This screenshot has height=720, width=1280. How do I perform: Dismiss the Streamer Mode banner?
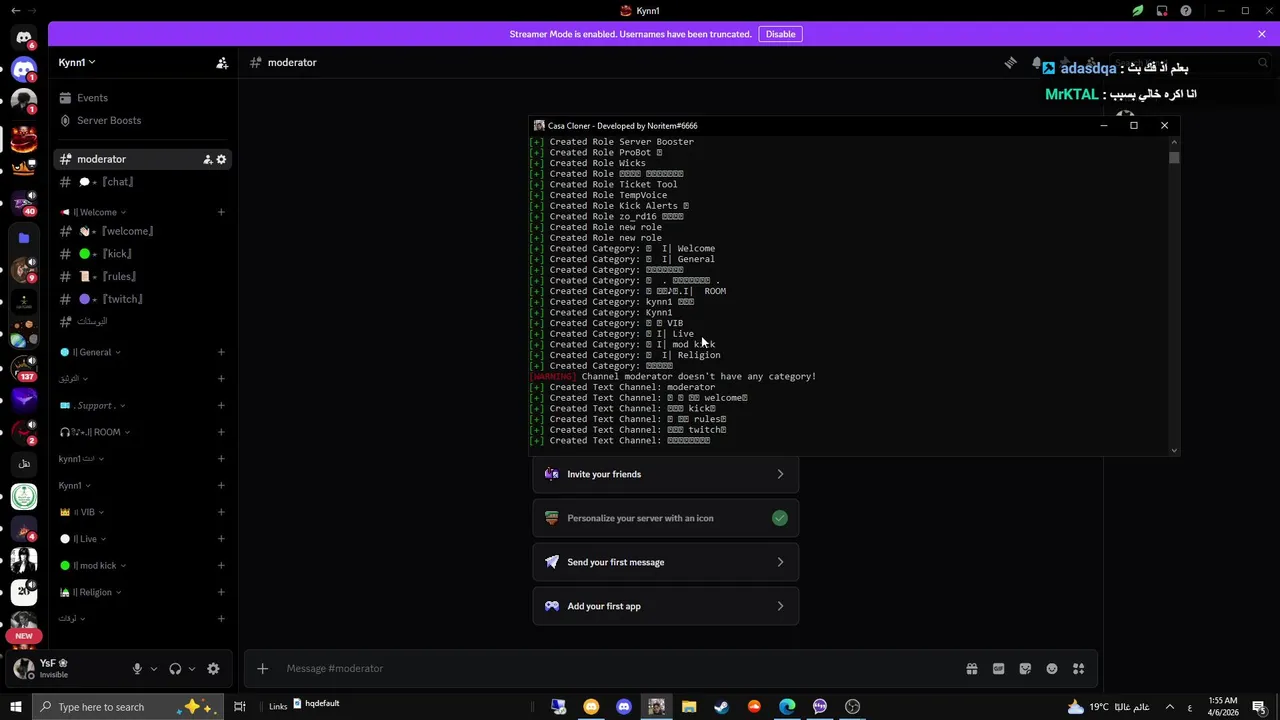click(1262, 34)
